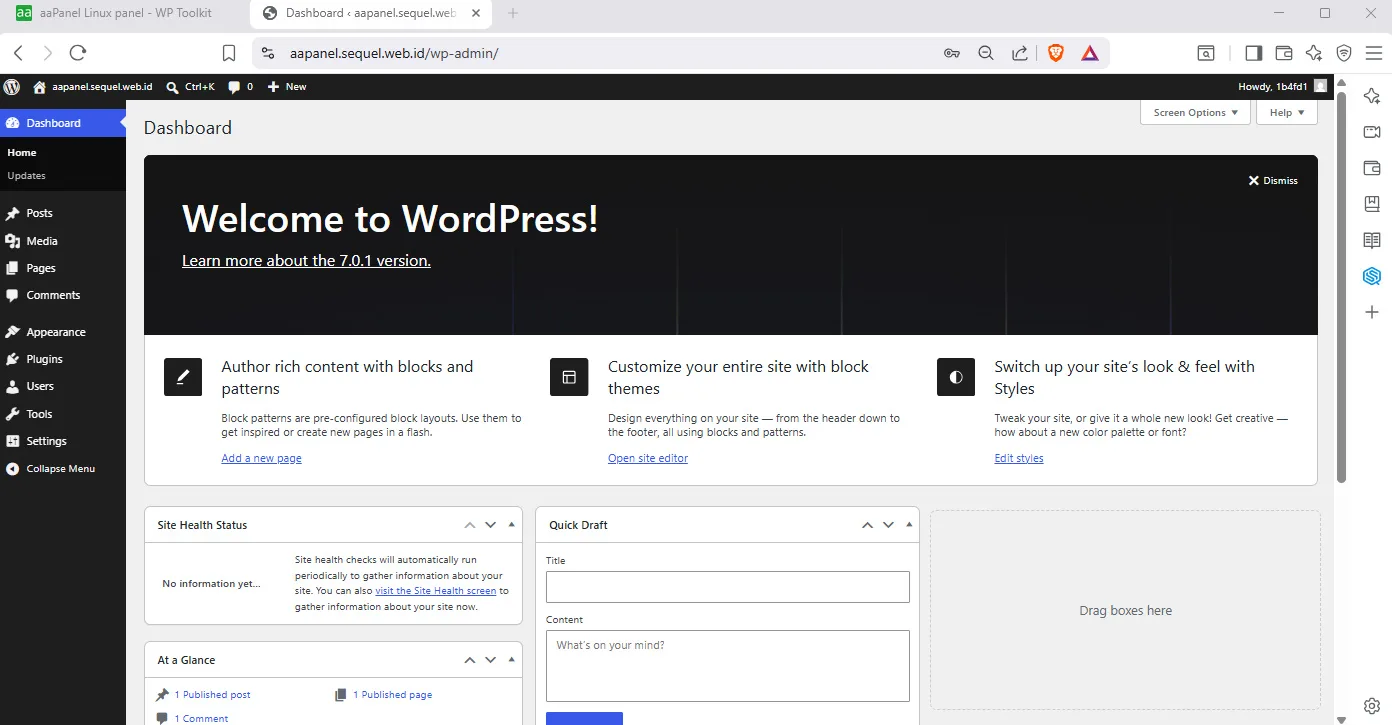Screen dimensions: 1392x725
Task: Open the browser hamburger menu
Action: 1373,53
